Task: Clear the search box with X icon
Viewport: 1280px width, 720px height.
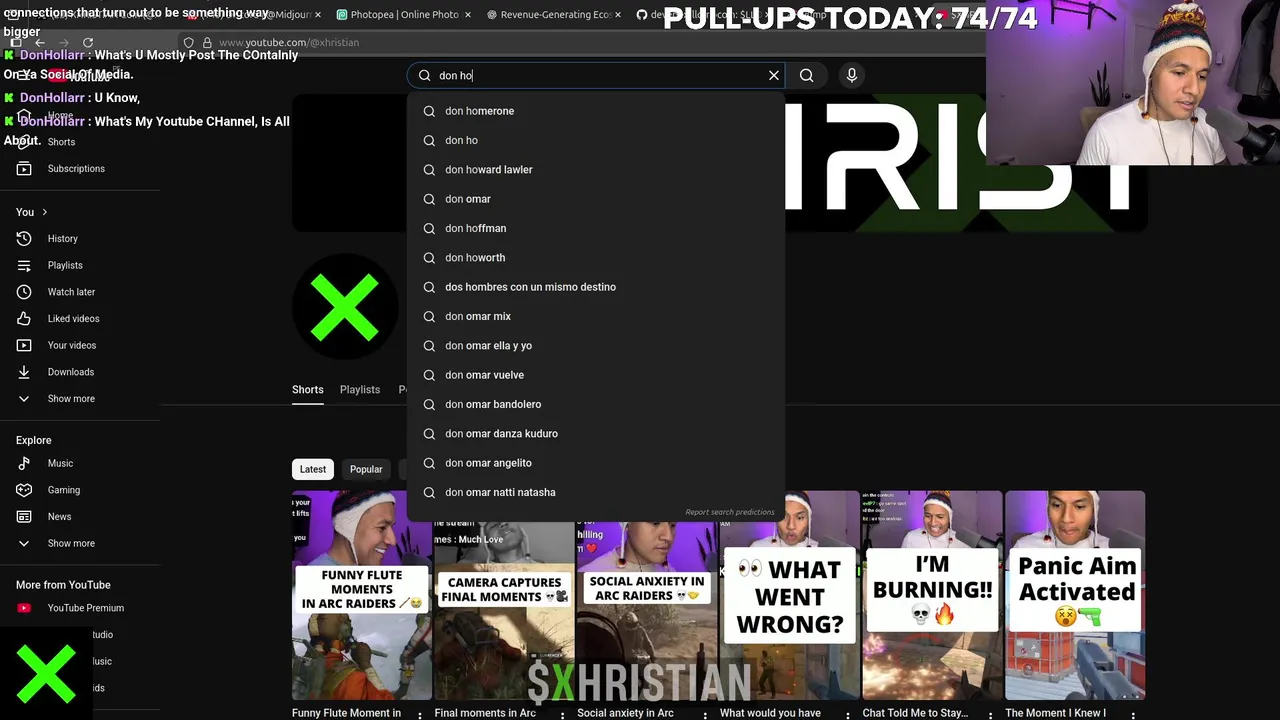Action: tap(774, 75)
